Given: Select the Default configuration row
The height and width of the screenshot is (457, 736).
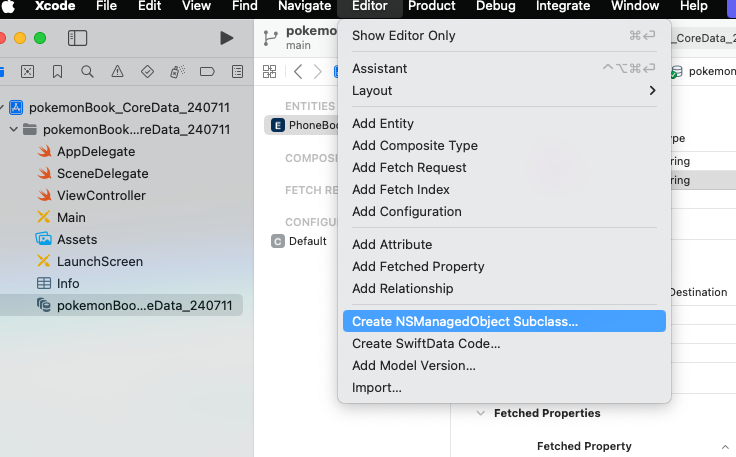Looking at the screenshot, I should (x=299, y=241).
